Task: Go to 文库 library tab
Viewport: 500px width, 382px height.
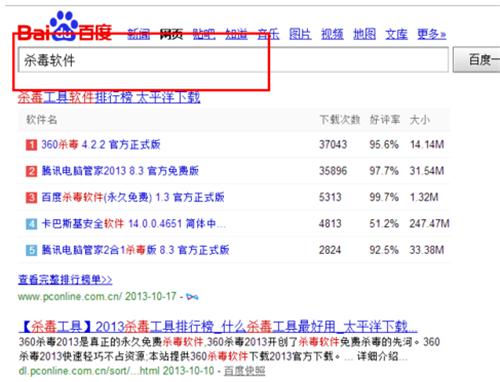Action: click(x=396, y=34)
